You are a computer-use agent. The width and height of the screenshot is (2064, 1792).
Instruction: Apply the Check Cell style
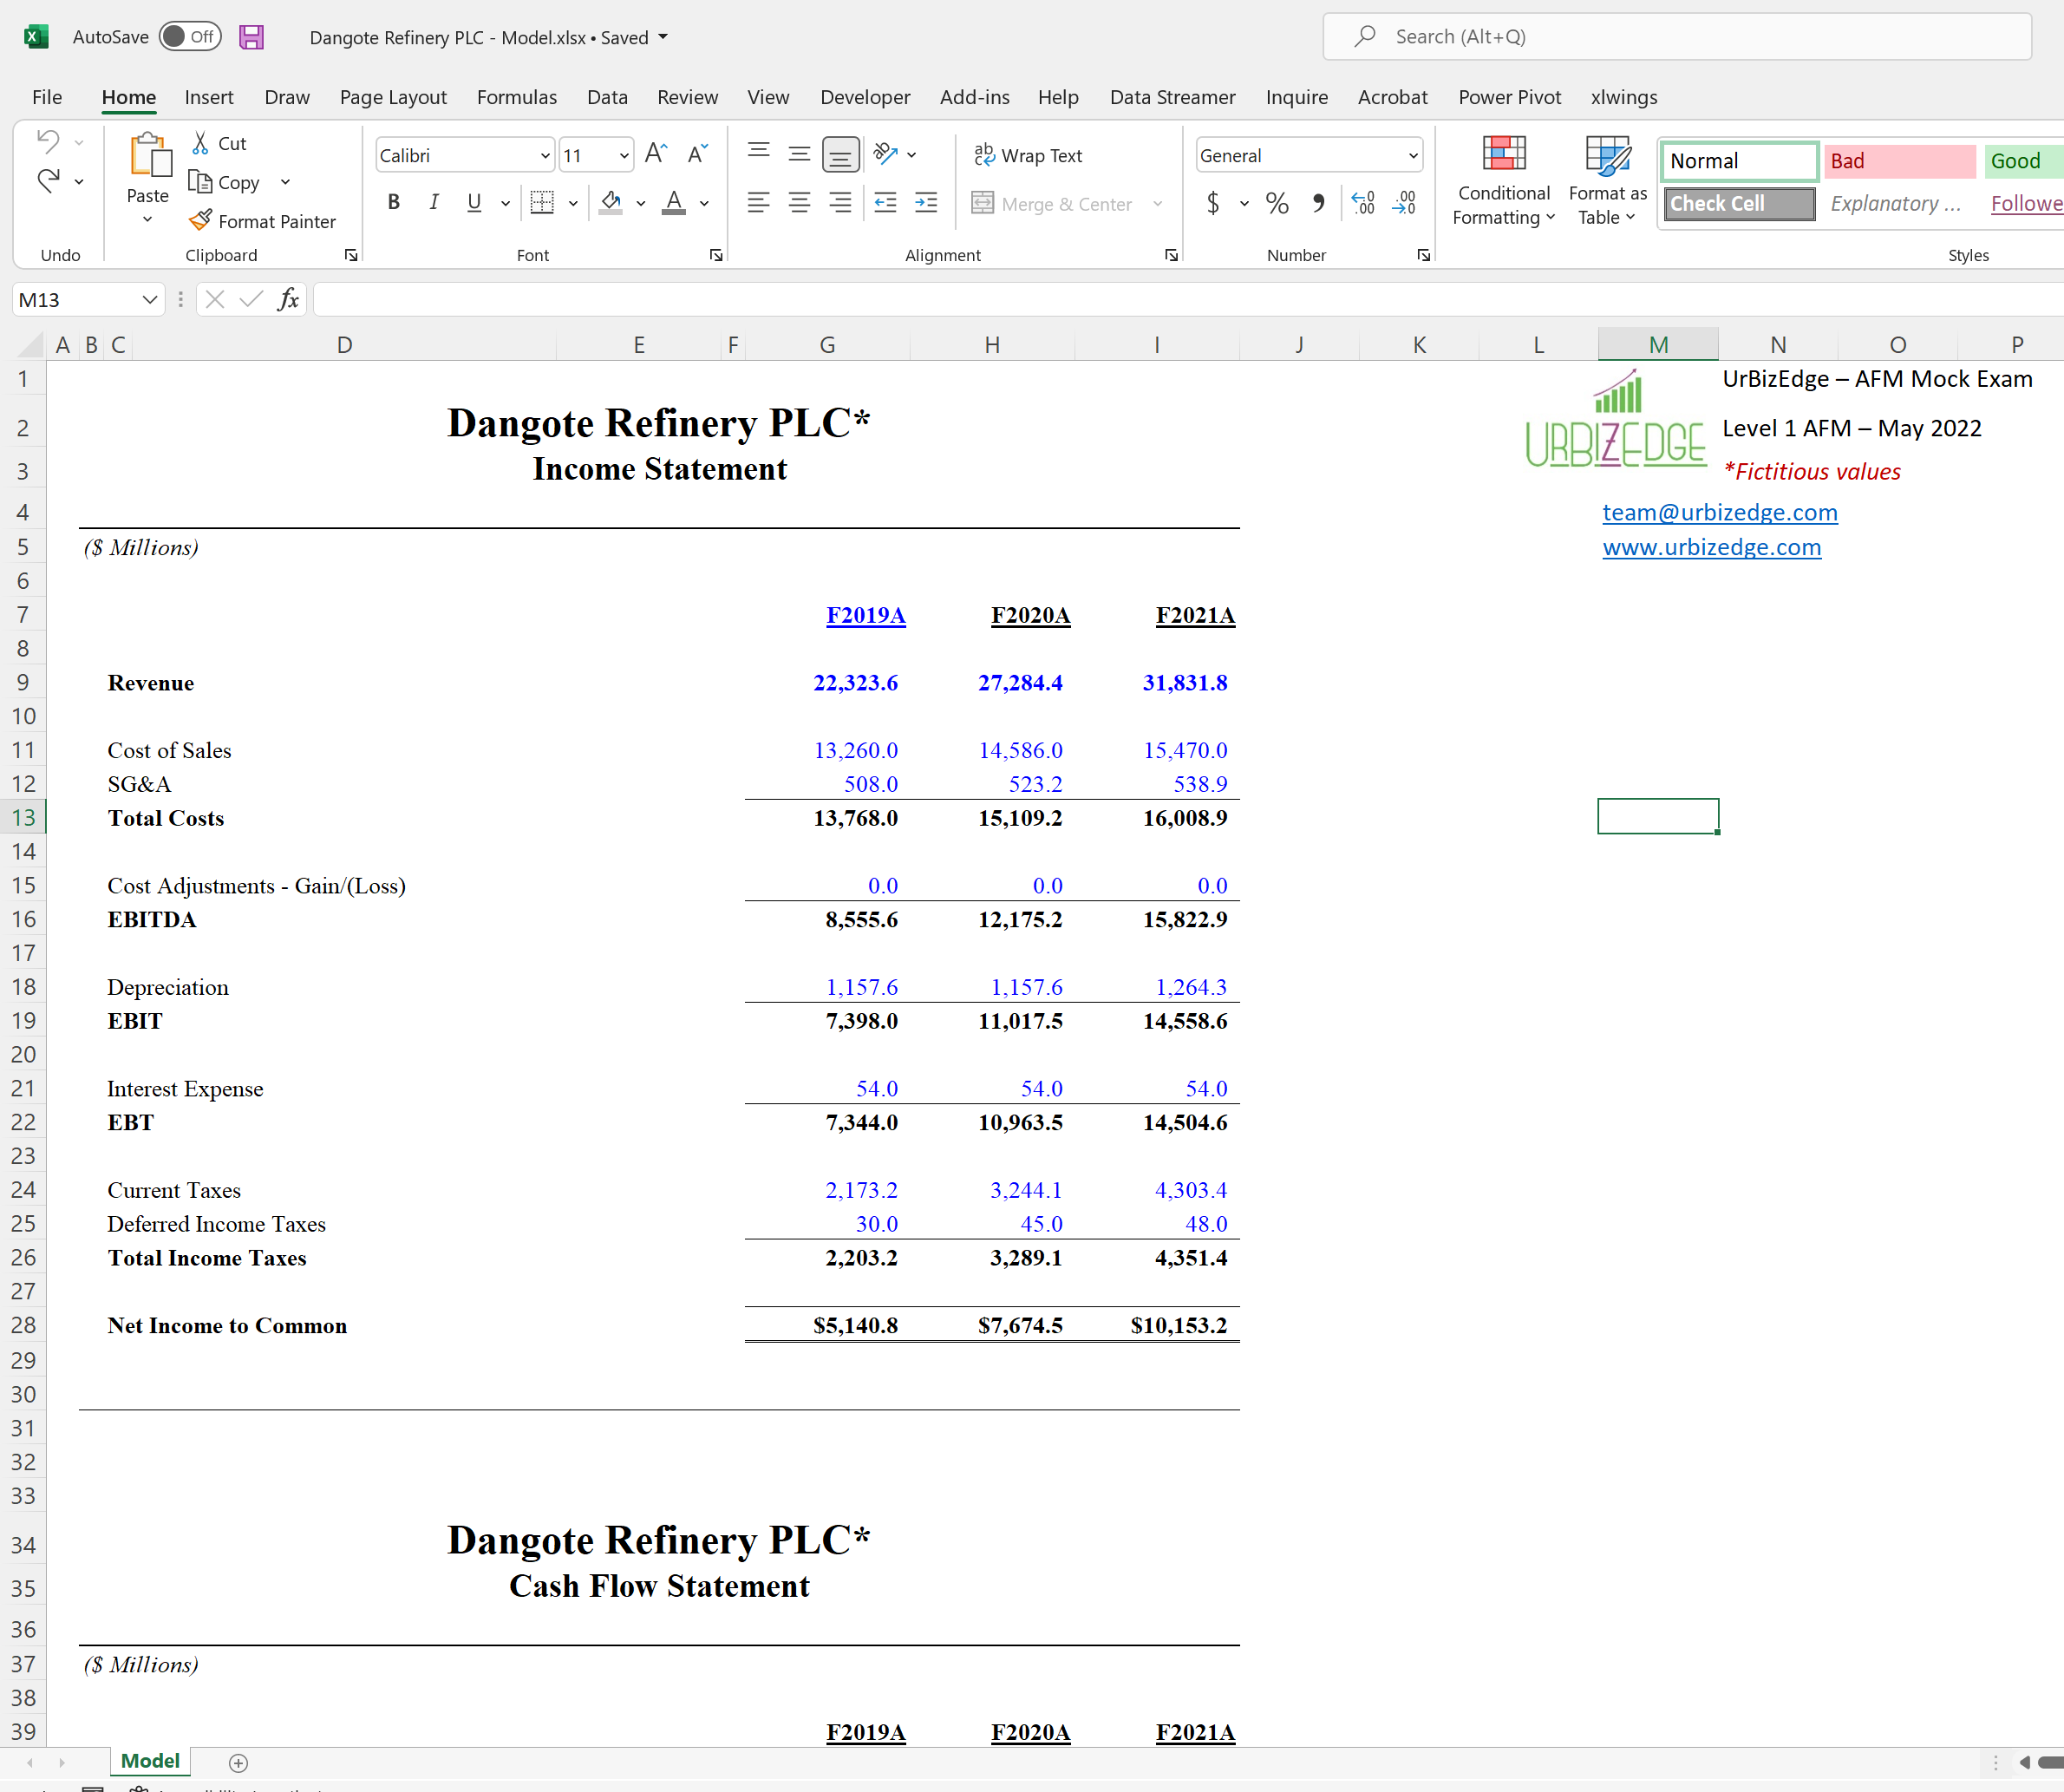tap(1739, 203)
